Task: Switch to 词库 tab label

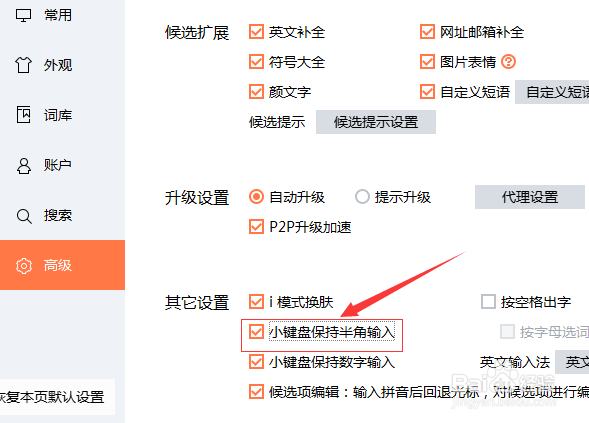Action: (x=57, y=115)
